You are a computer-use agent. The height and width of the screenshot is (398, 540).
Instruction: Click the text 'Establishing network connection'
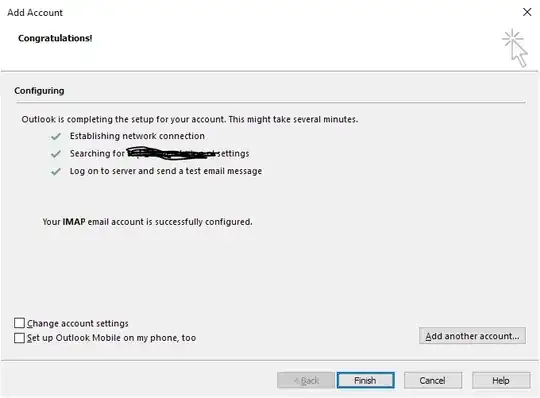click(137, 136)
